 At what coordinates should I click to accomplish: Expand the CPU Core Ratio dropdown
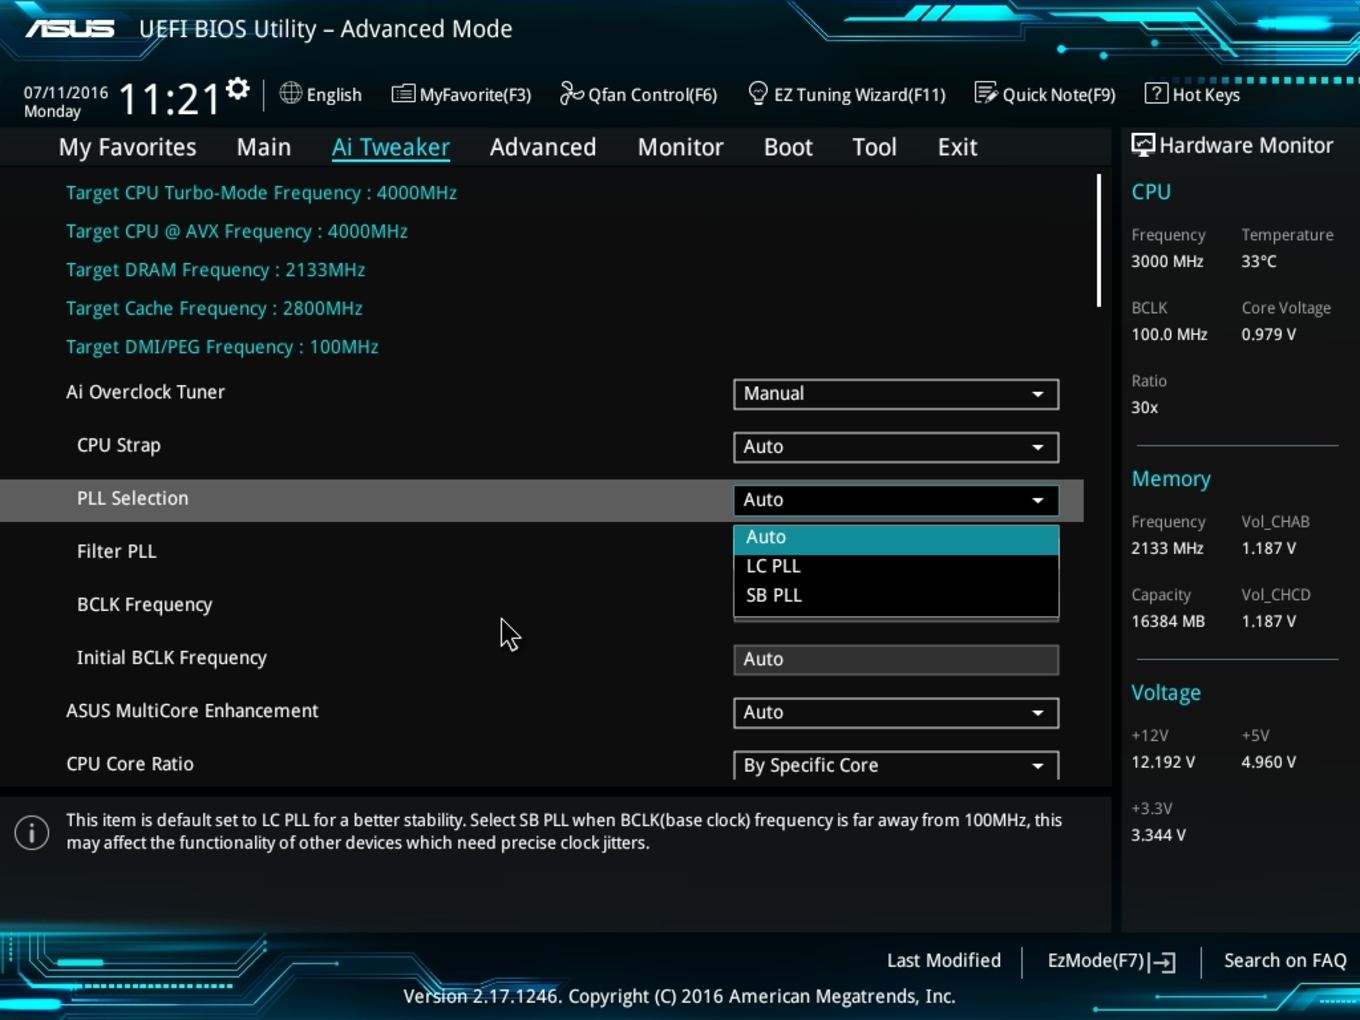pos(896,765)
